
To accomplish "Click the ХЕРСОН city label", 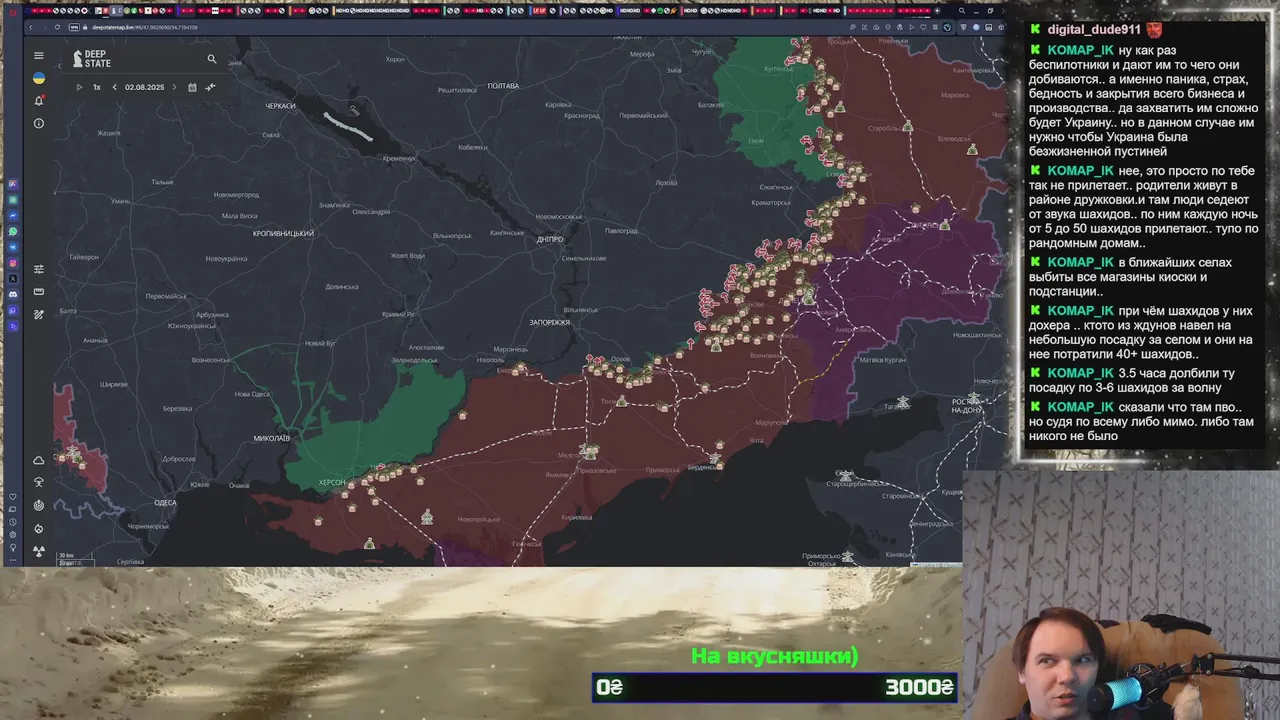I will [x=332, y=482].
